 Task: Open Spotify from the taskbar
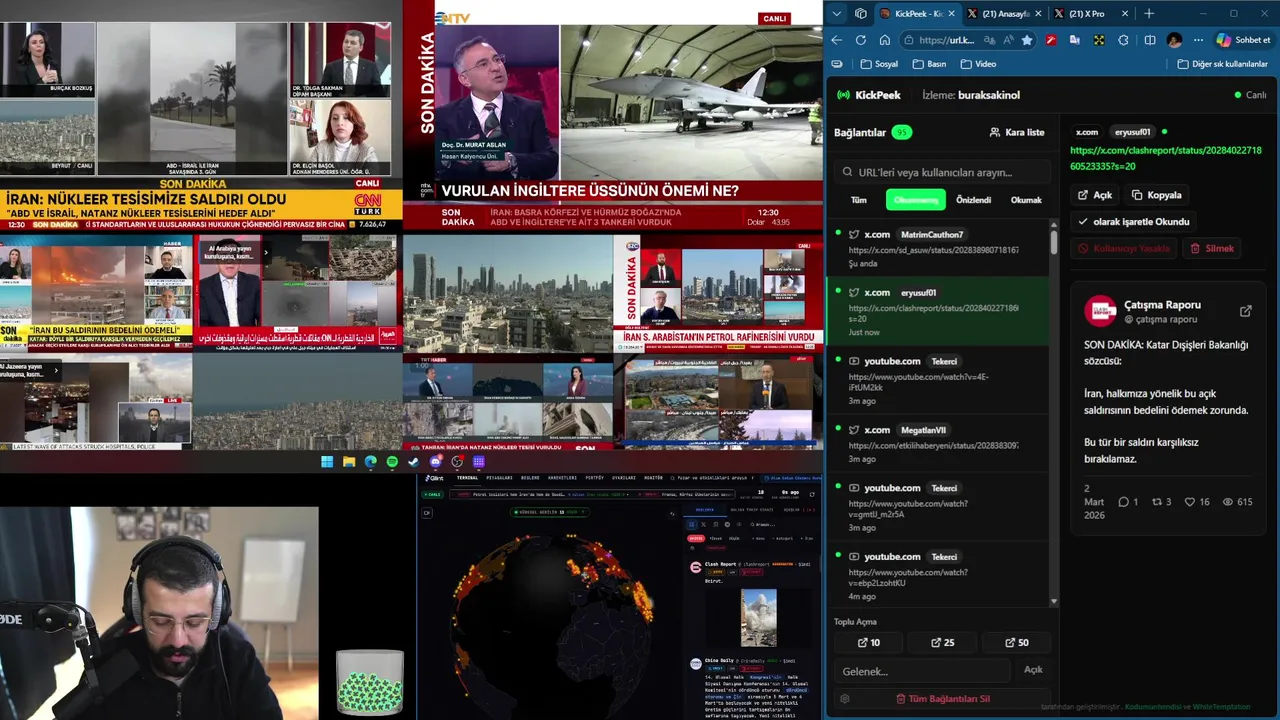[x=392, y=462]
